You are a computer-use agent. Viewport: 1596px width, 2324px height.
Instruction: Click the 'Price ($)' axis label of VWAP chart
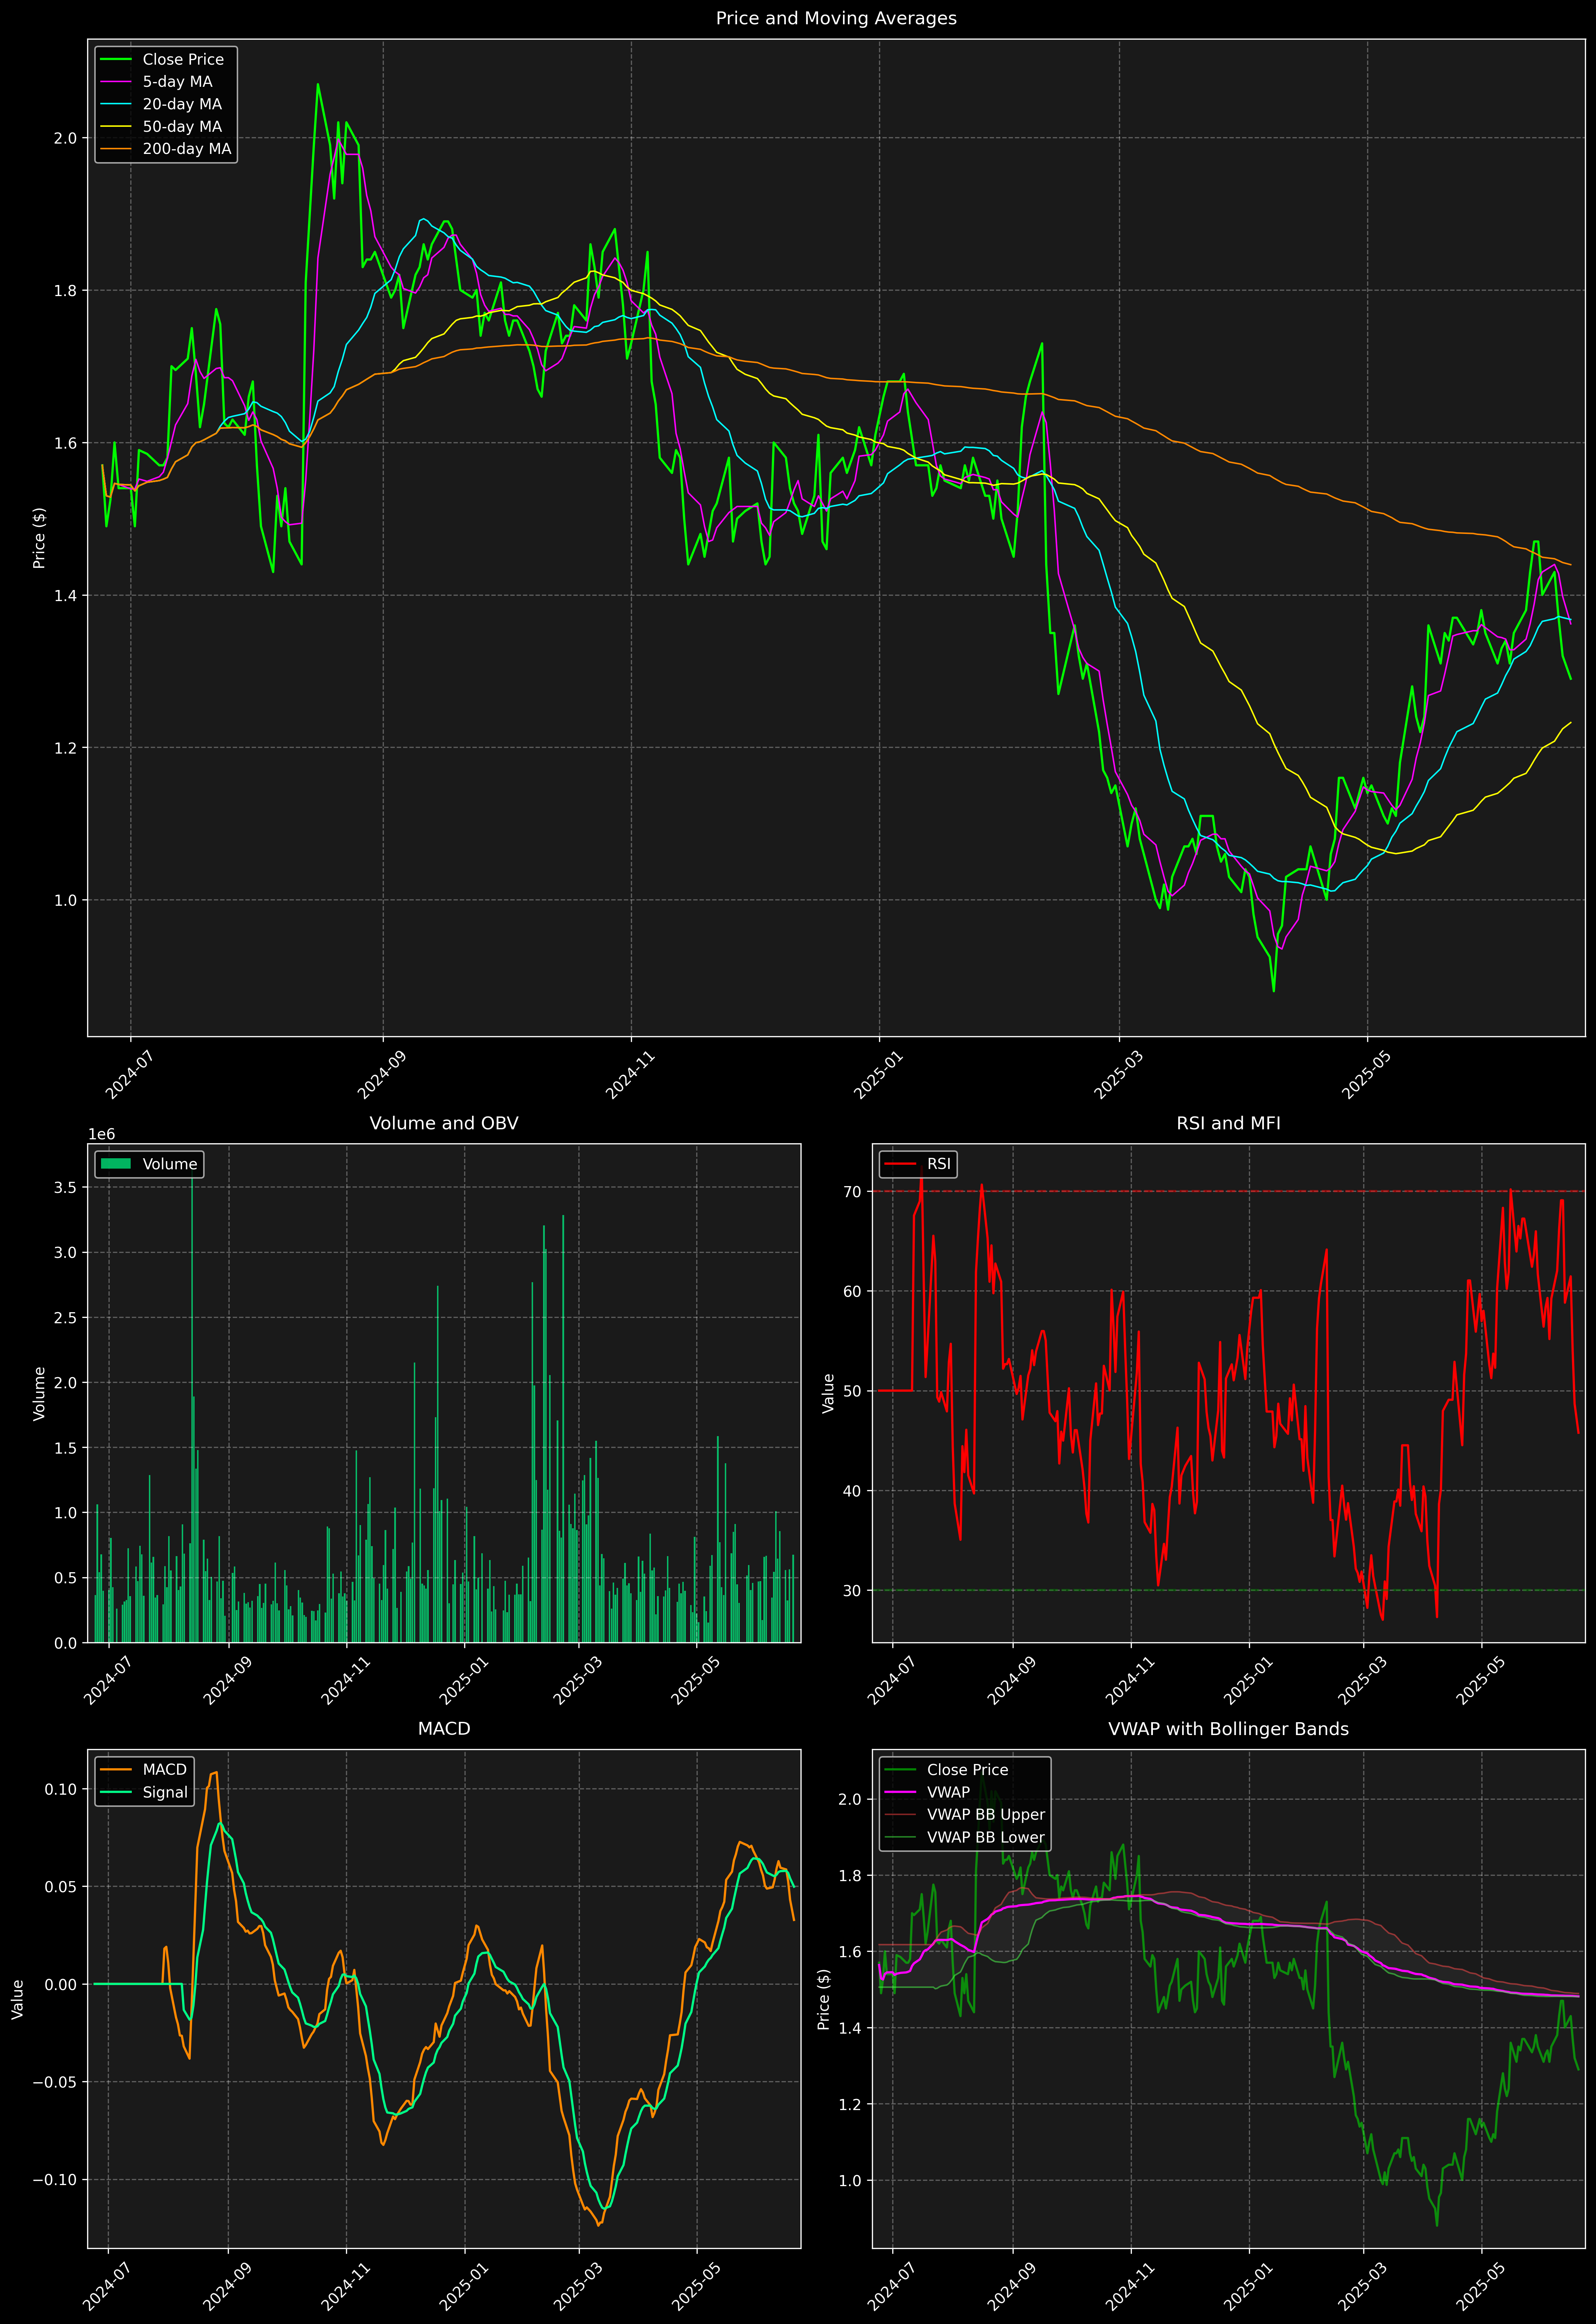tap(824, 1999)
